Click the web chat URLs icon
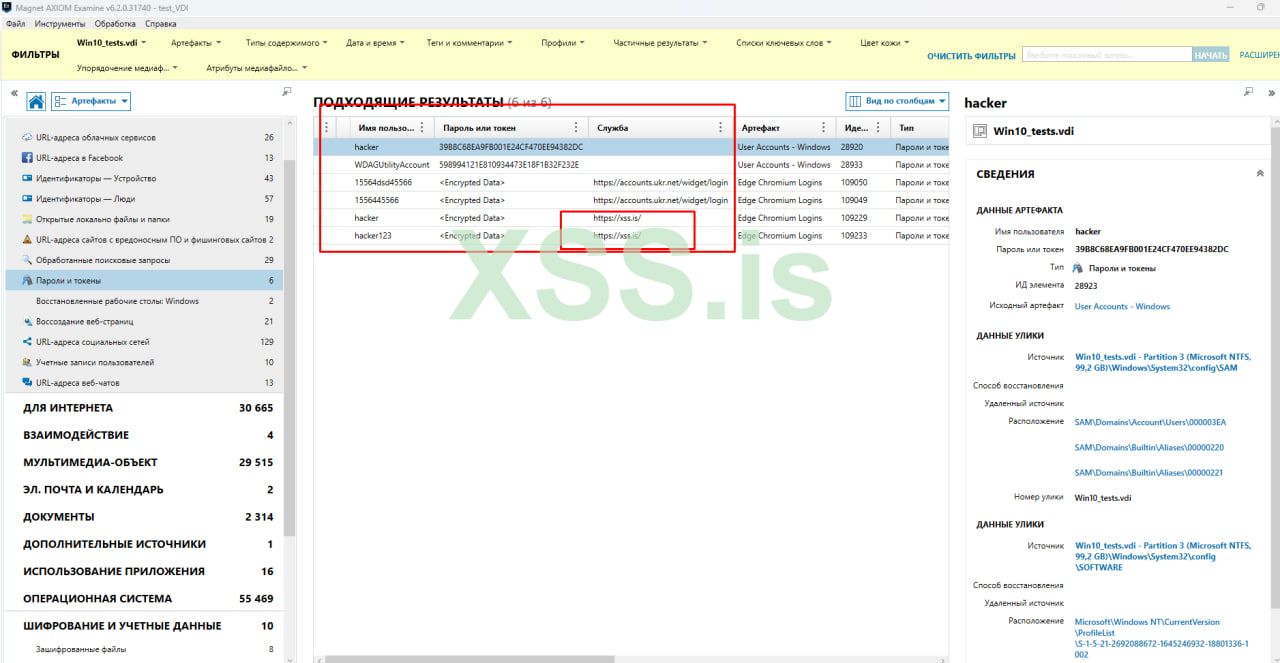The image size is (1280, 663). 27,383
